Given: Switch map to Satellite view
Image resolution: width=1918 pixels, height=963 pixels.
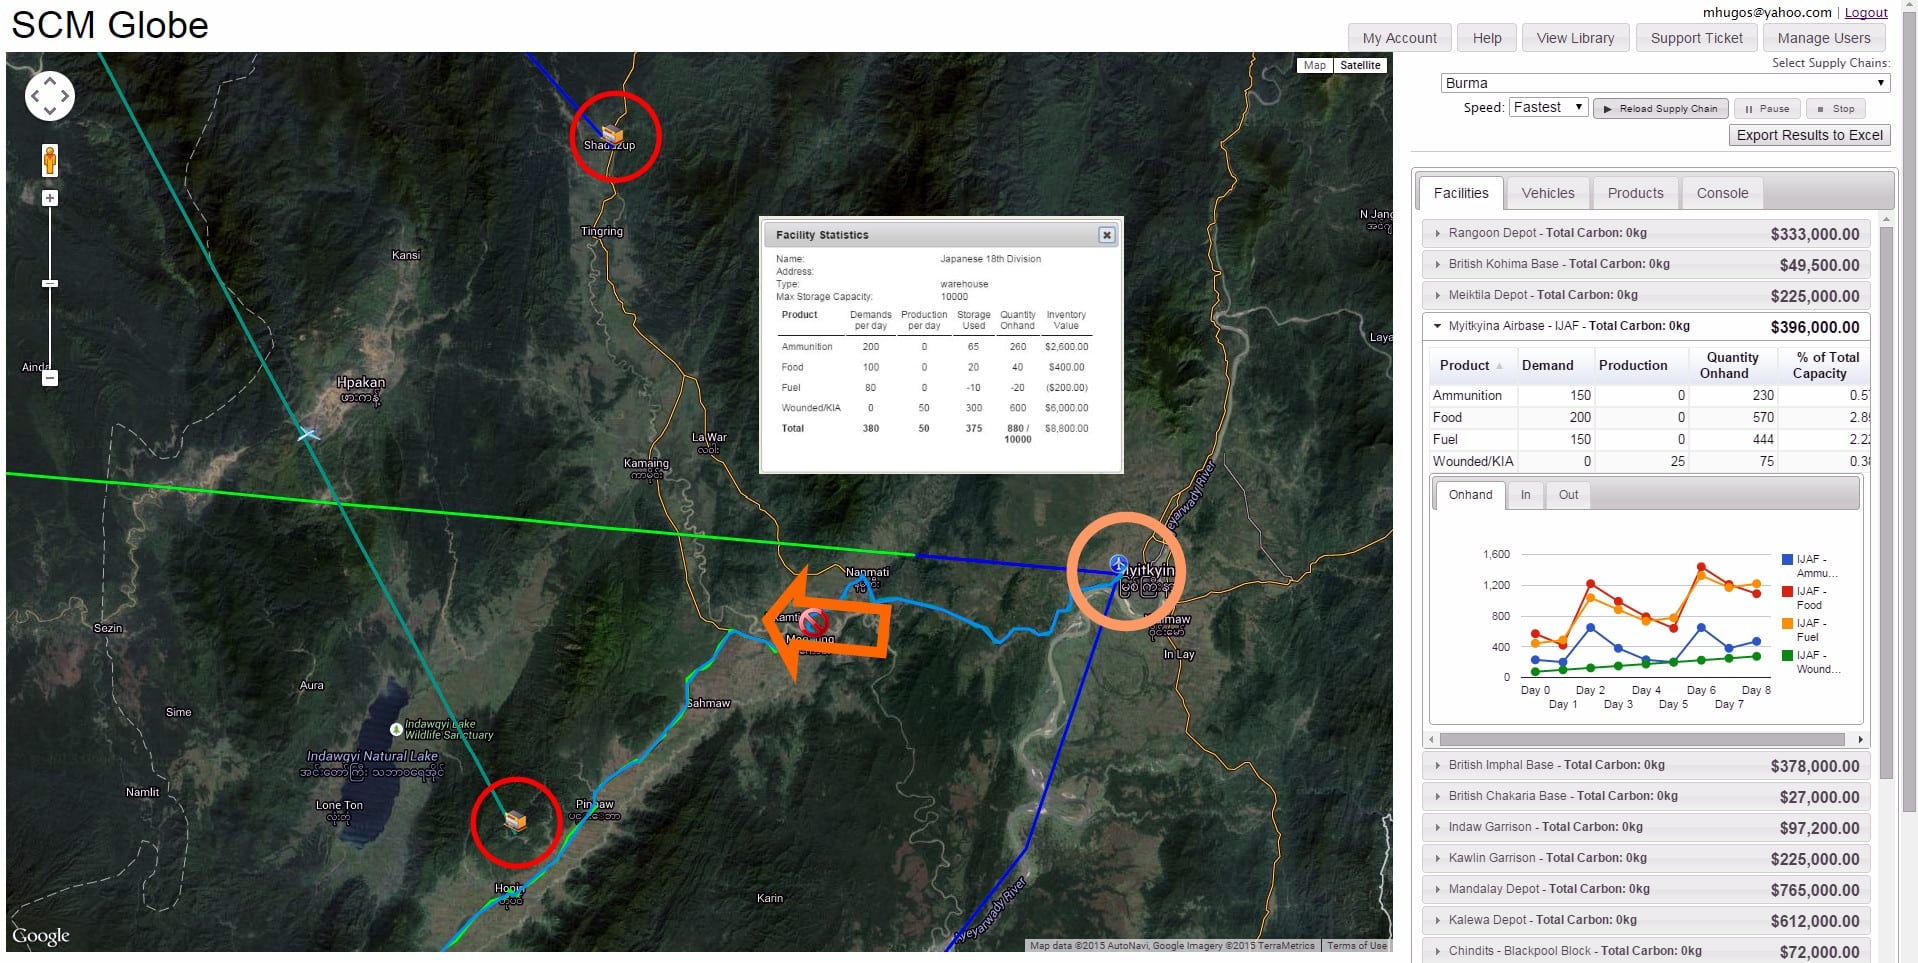Looking at the screenshot, I should tap(1360, 65).
